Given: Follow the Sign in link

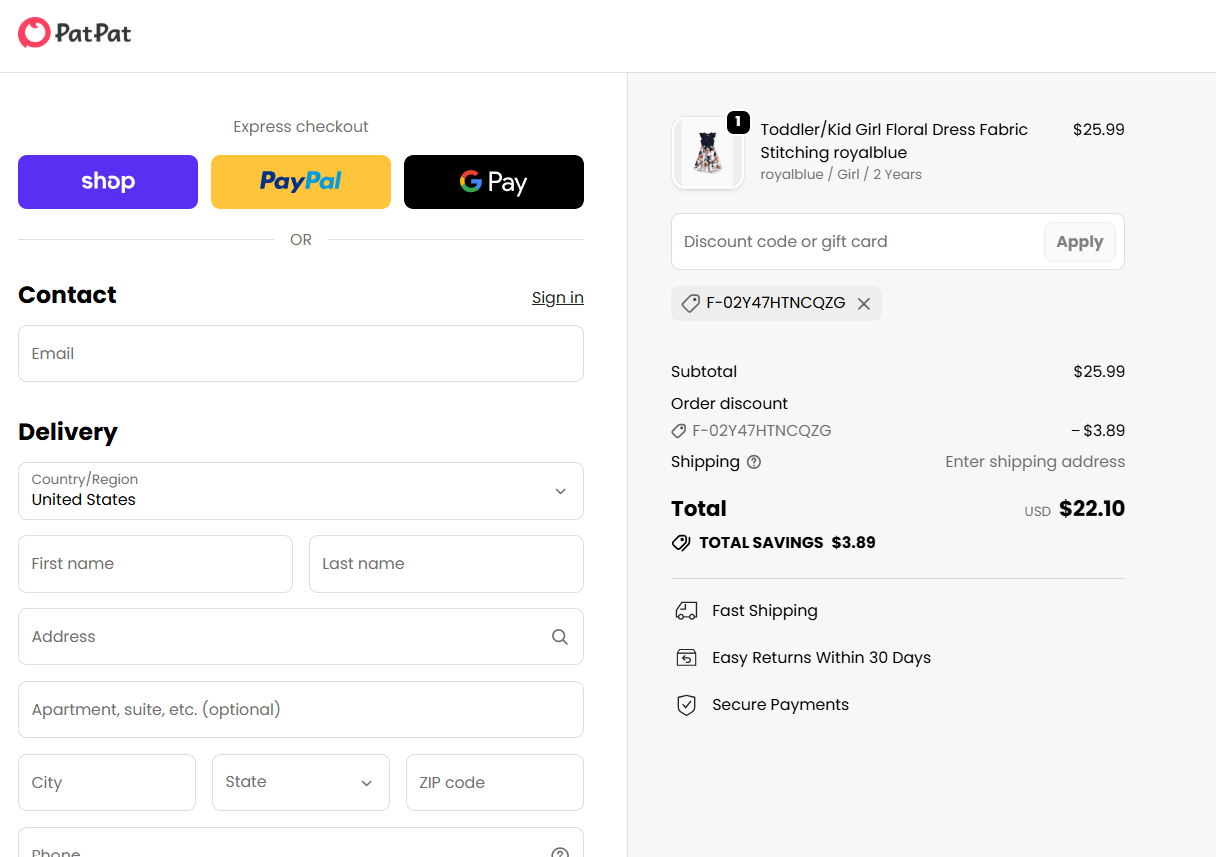Looking at the screenshot, I should [x=558, y=297].
